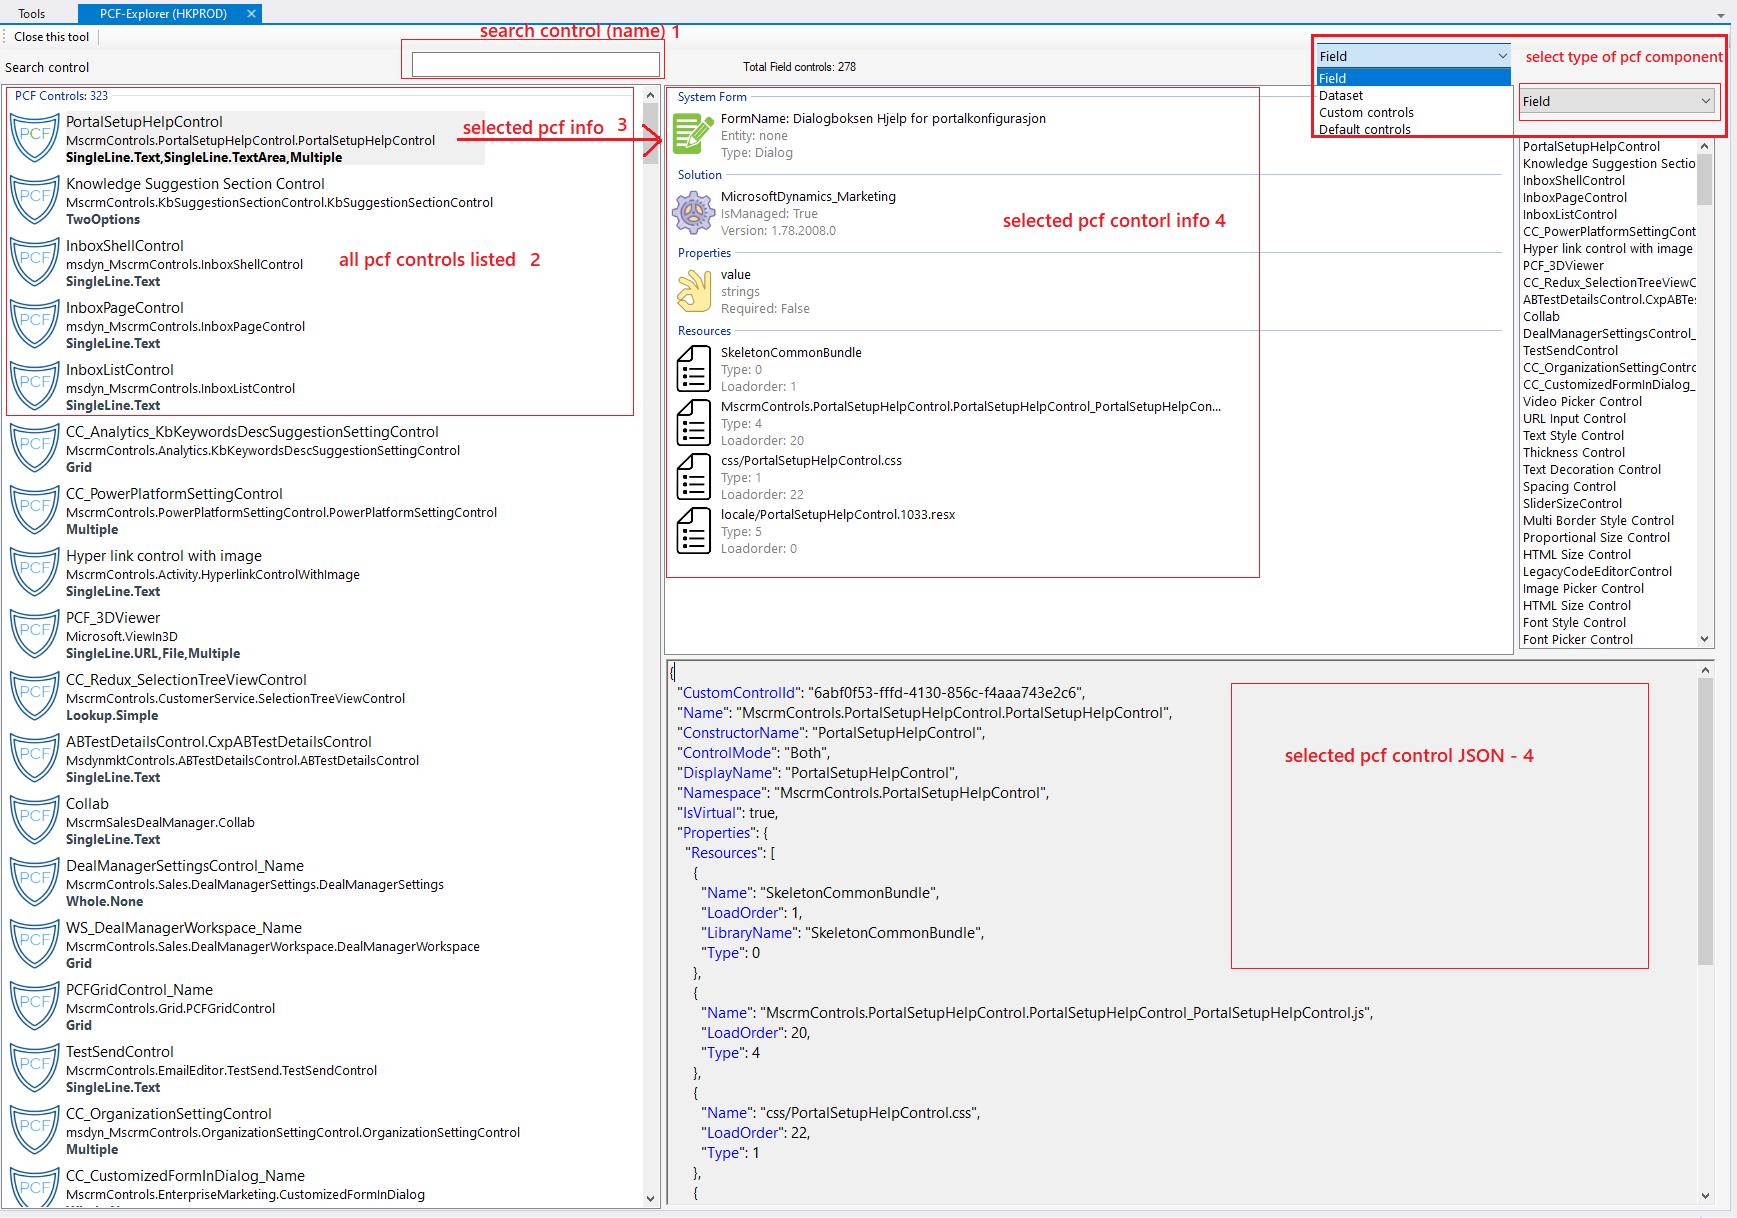Click right control list scroll up arrow
Screen dimensions: 1737x1218
1705,147
